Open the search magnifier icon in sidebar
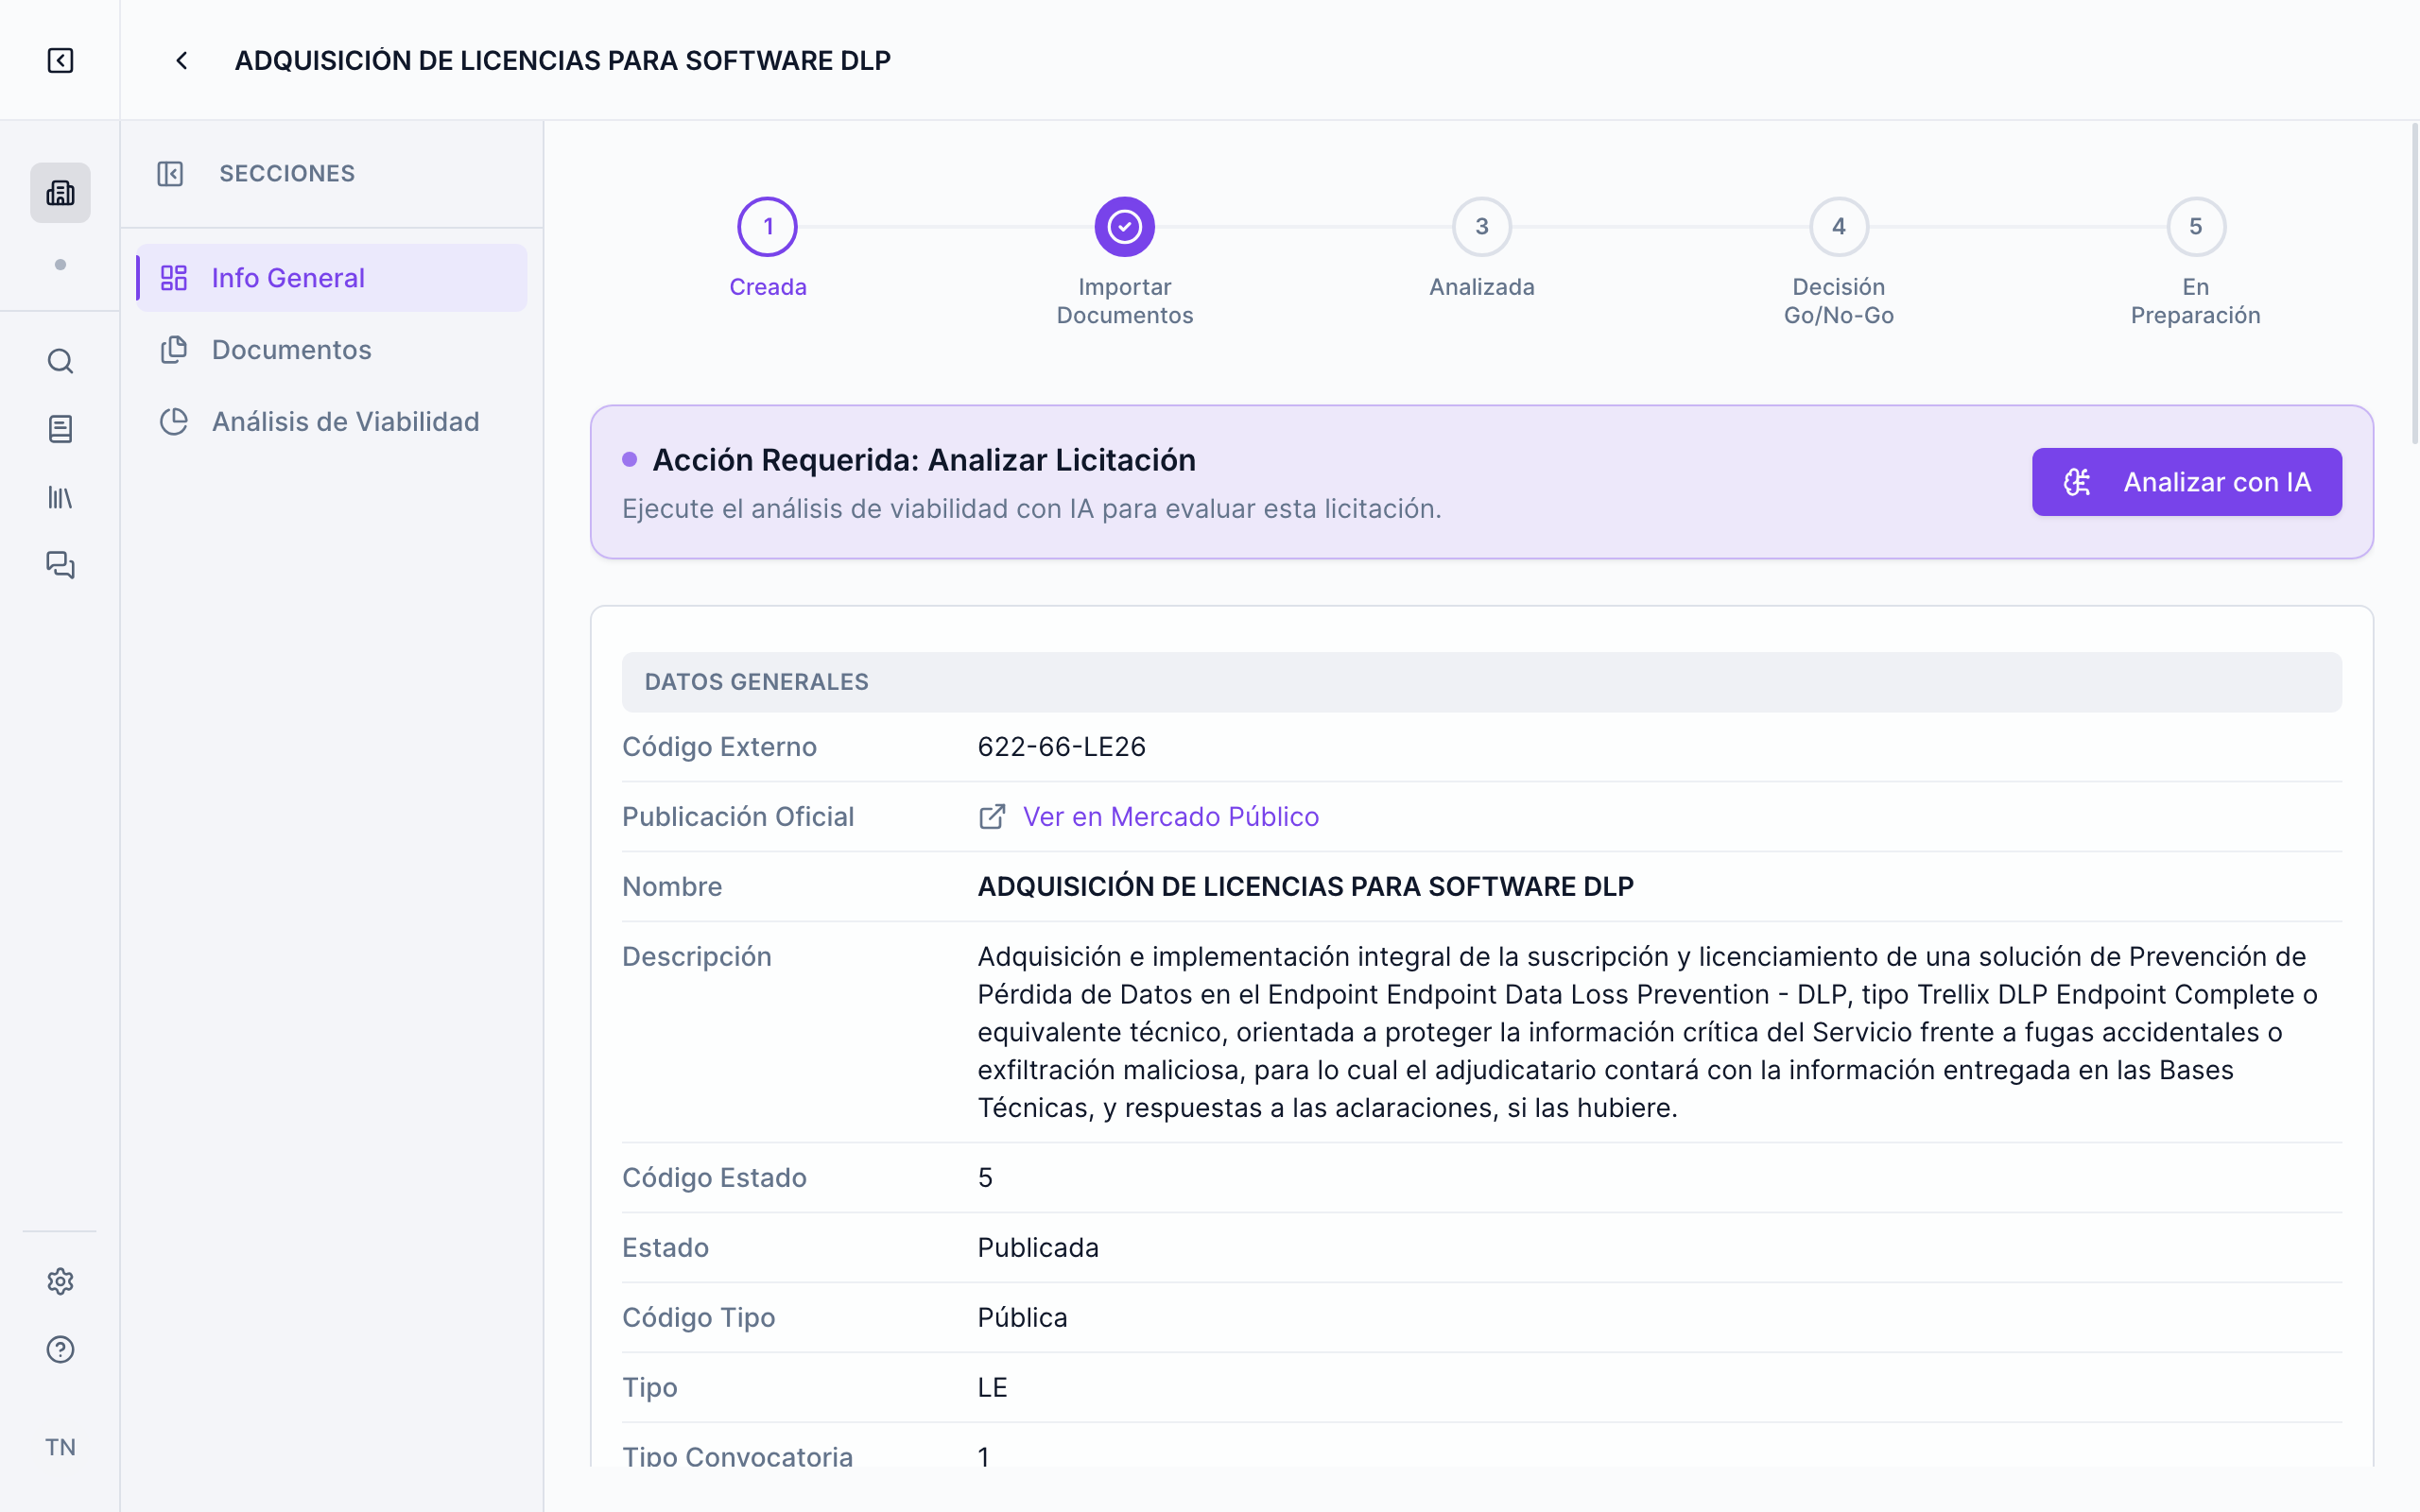2420x1512 pixels. tap(60, 361)
